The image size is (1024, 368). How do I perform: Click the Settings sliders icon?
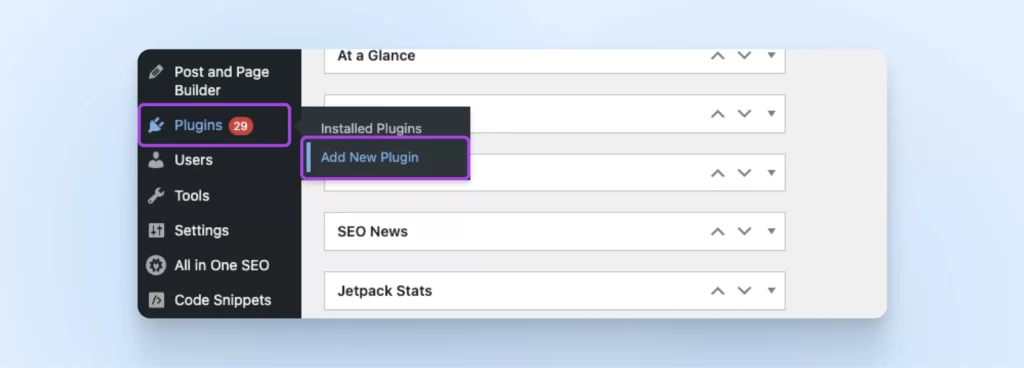[156, 230]
